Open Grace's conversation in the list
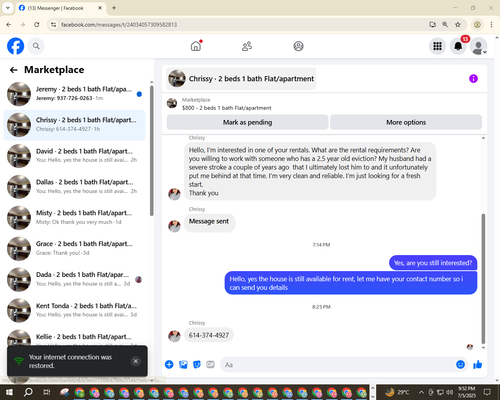Screen dimensions: 500x400 pyautogui.click(x=75, y=248)
